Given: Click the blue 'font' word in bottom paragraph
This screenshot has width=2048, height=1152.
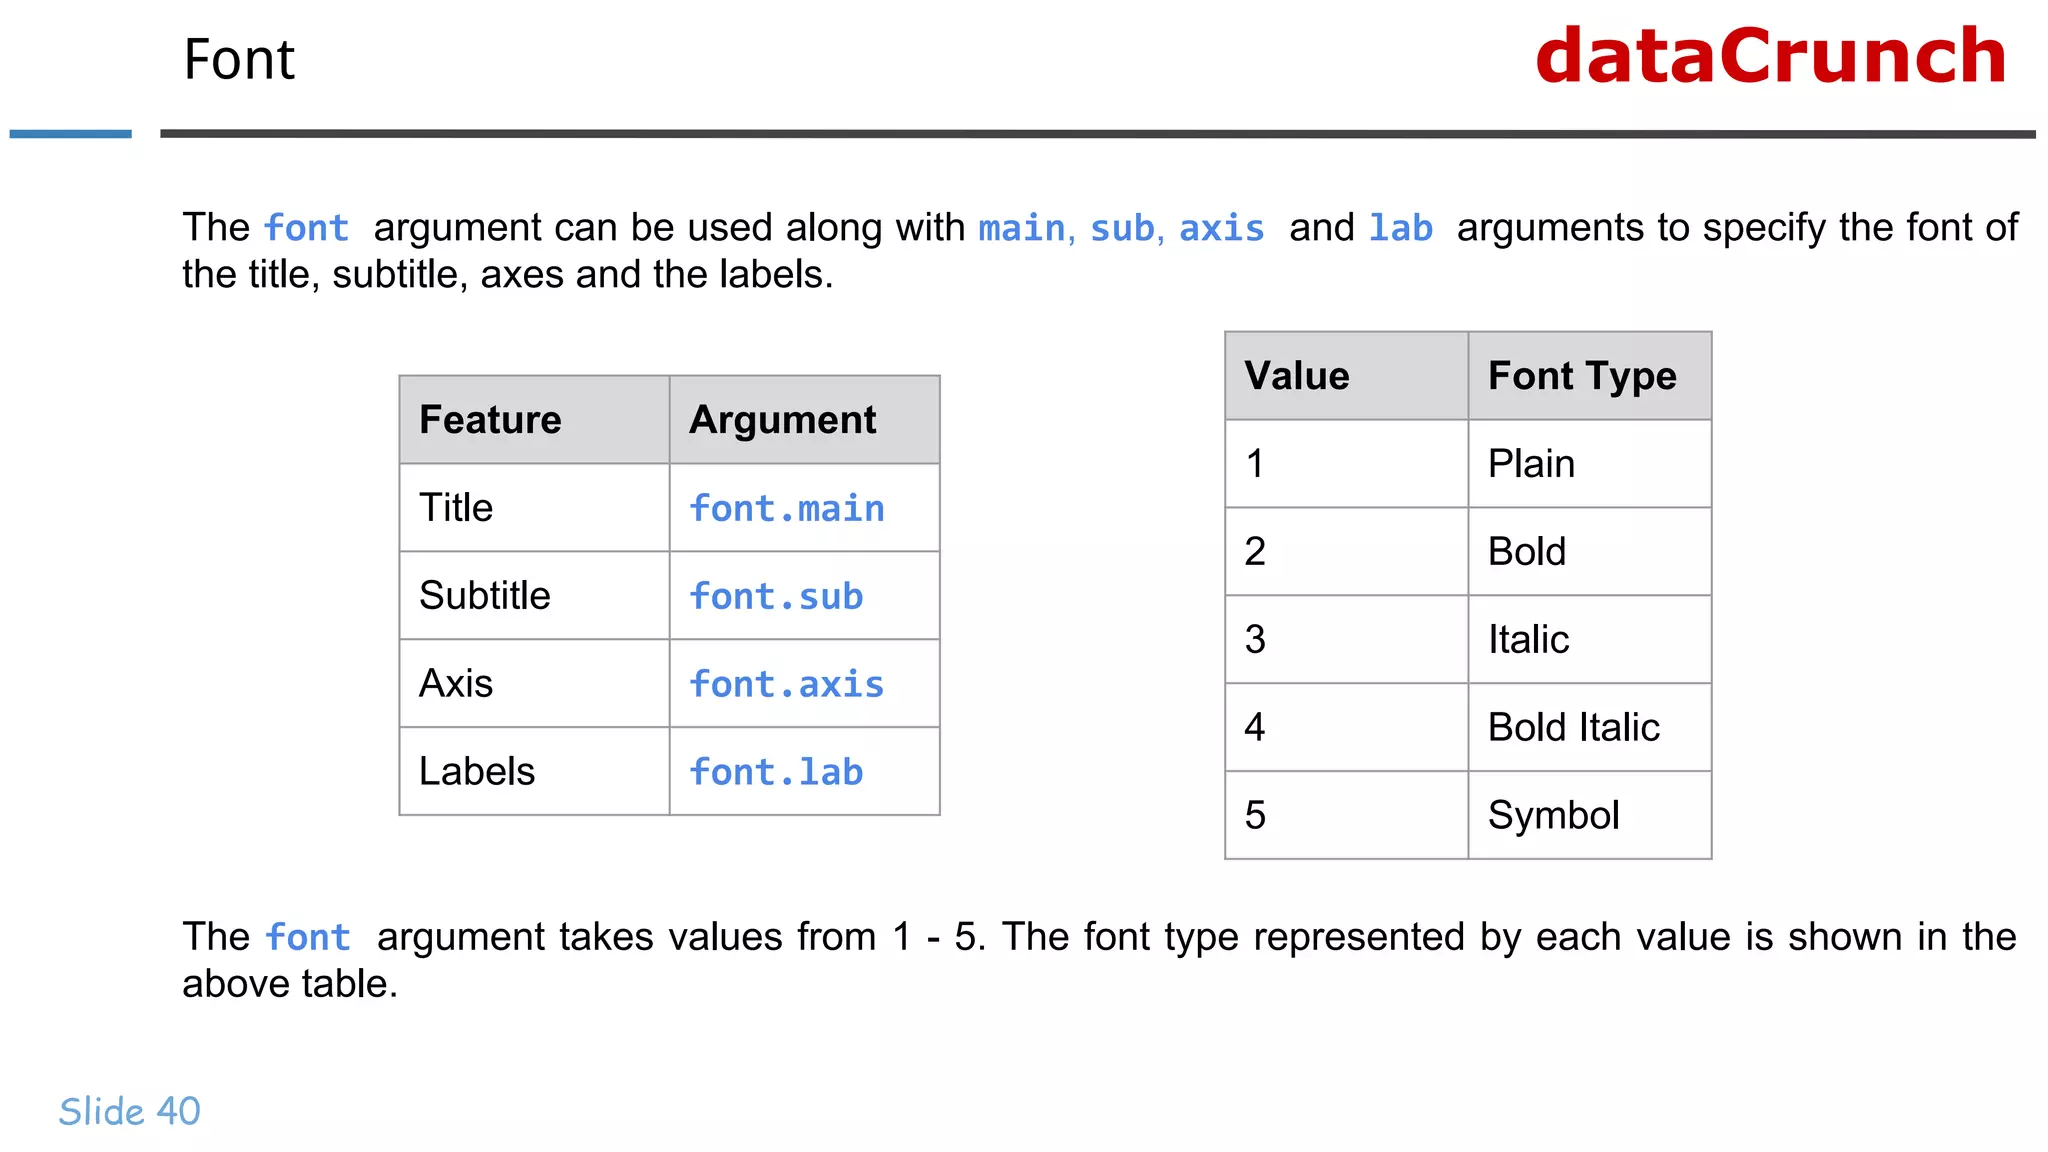Looking at the screenshot, I should tap(308, 938).
